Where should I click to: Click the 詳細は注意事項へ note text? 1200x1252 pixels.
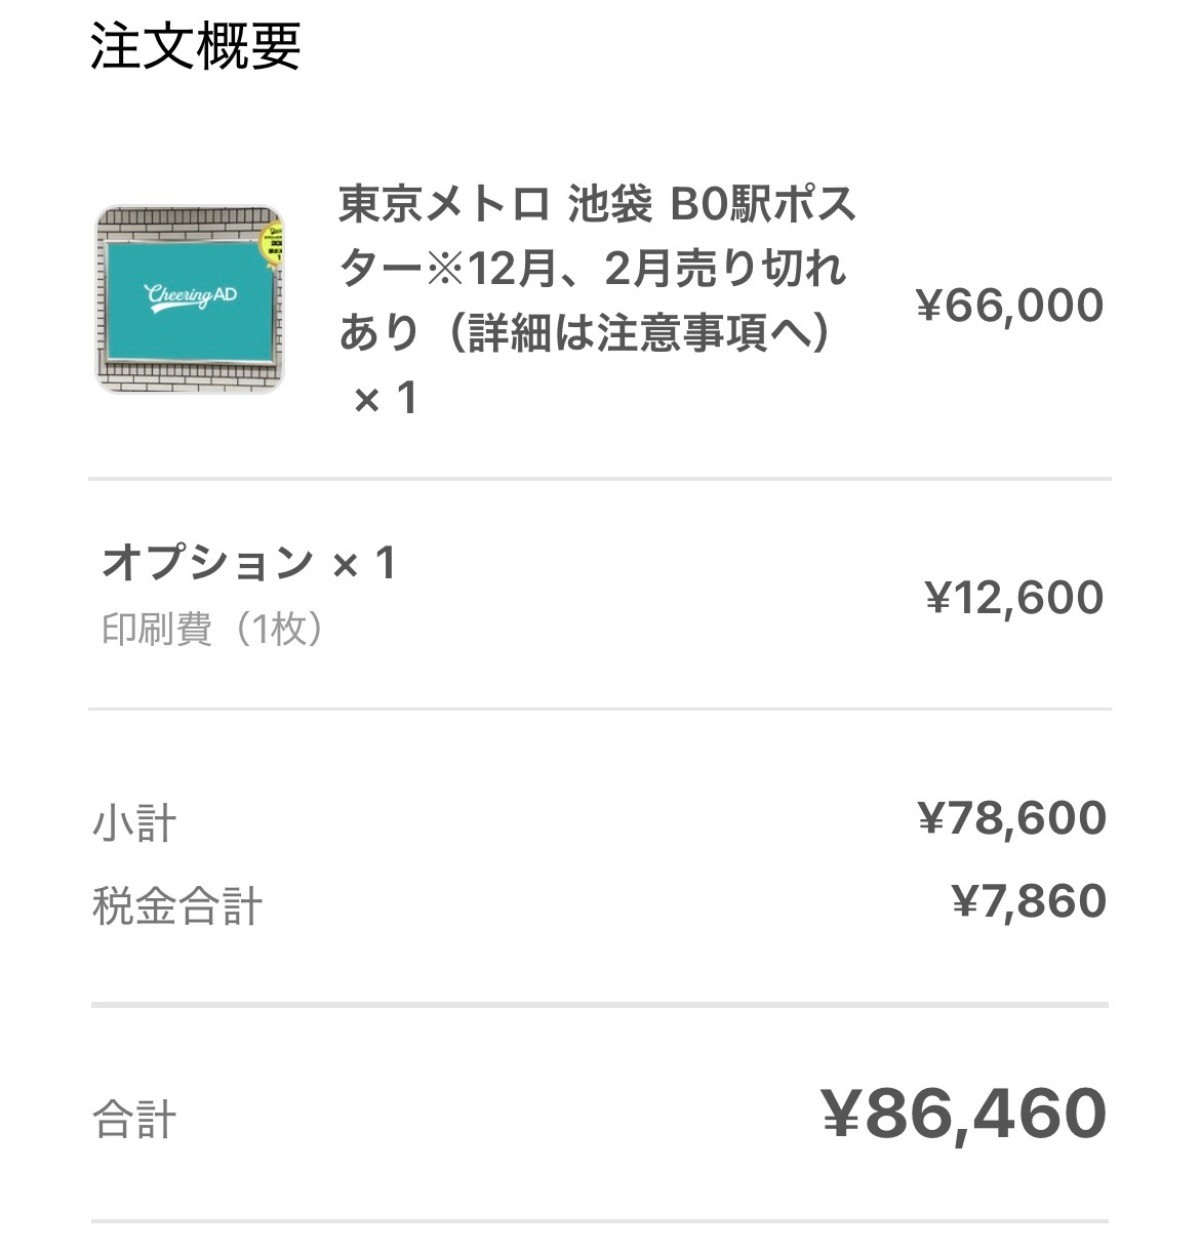640,334
